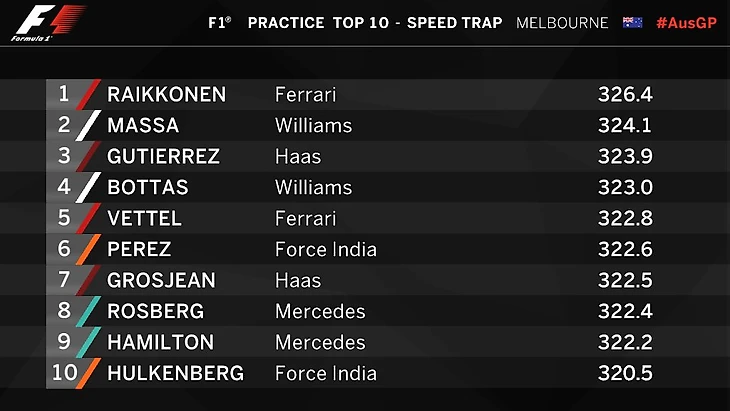
Task: Click Hulkenberg's speed value 320.5
Action: (x=625, y=374)
